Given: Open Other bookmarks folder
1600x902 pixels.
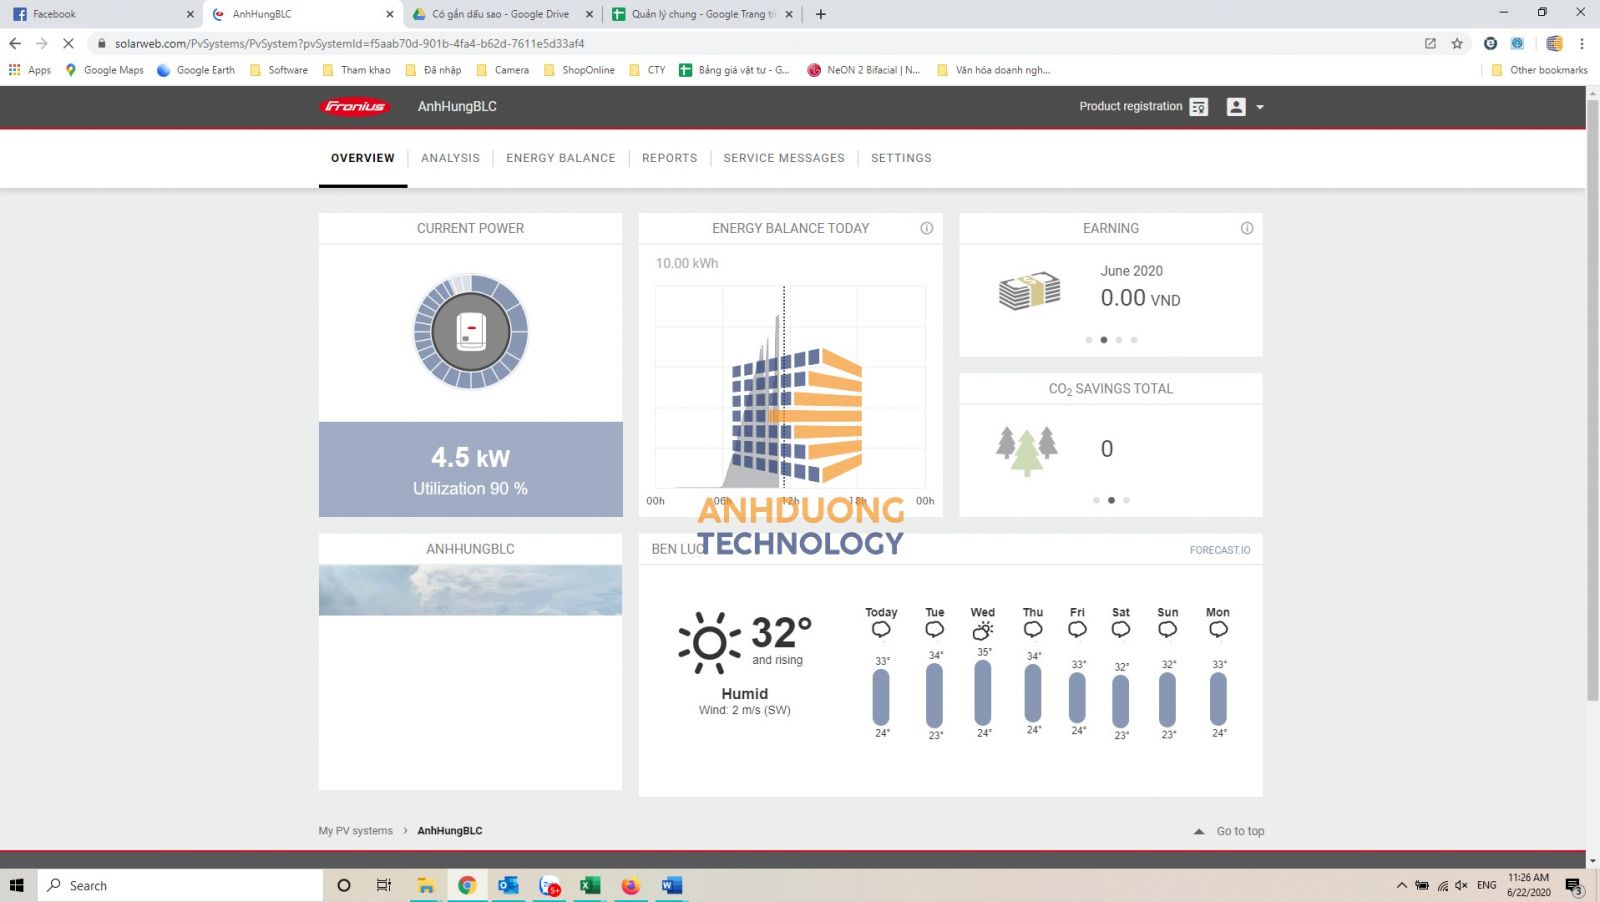Looking at the screenshot, I should click(1539, 70).
